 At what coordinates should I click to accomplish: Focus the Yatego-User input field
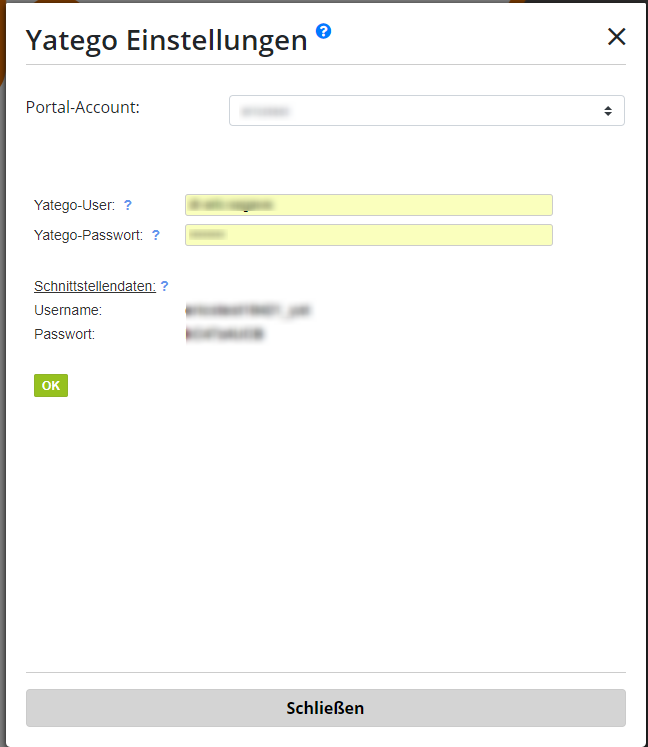pos(369,205)
